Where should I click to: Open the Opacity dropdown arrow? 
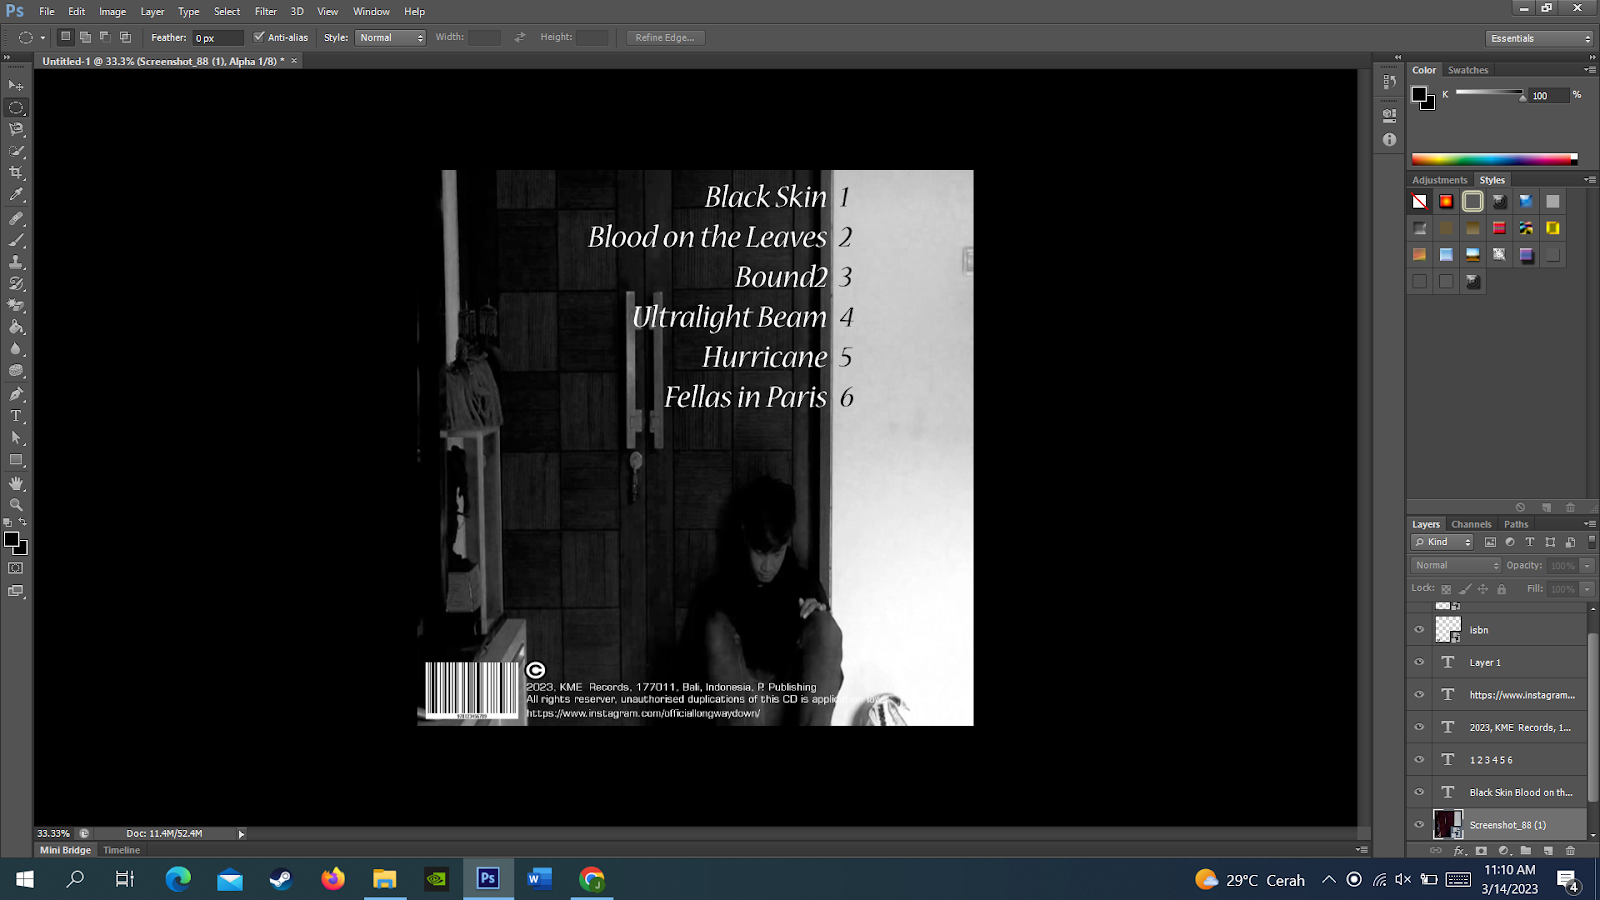click(x=1587, y=565)
